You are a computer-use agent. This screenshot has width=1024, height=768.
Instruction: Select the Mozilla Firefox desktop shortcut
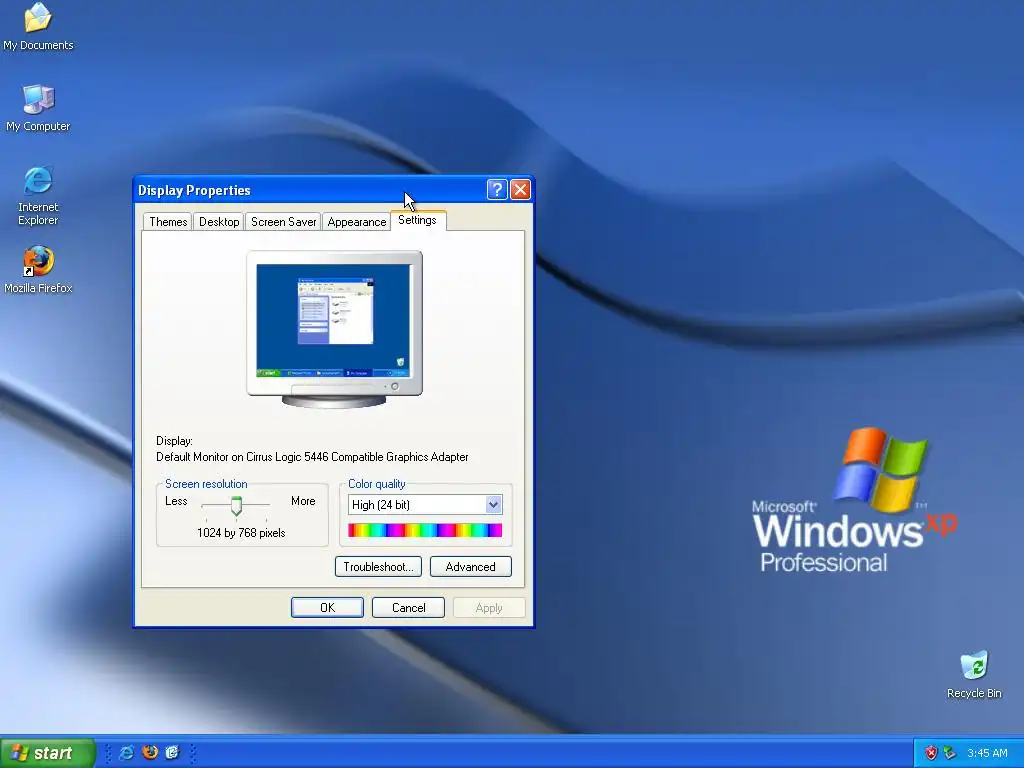click(x=38, y=269)
